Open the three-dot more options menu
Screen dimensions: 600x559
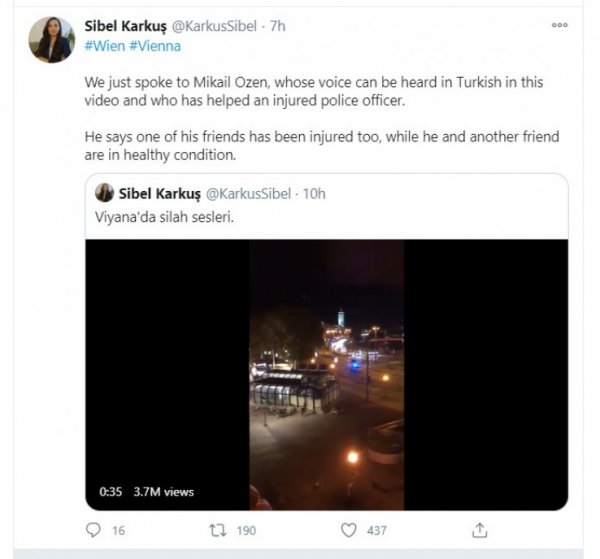tap(559, 26)
